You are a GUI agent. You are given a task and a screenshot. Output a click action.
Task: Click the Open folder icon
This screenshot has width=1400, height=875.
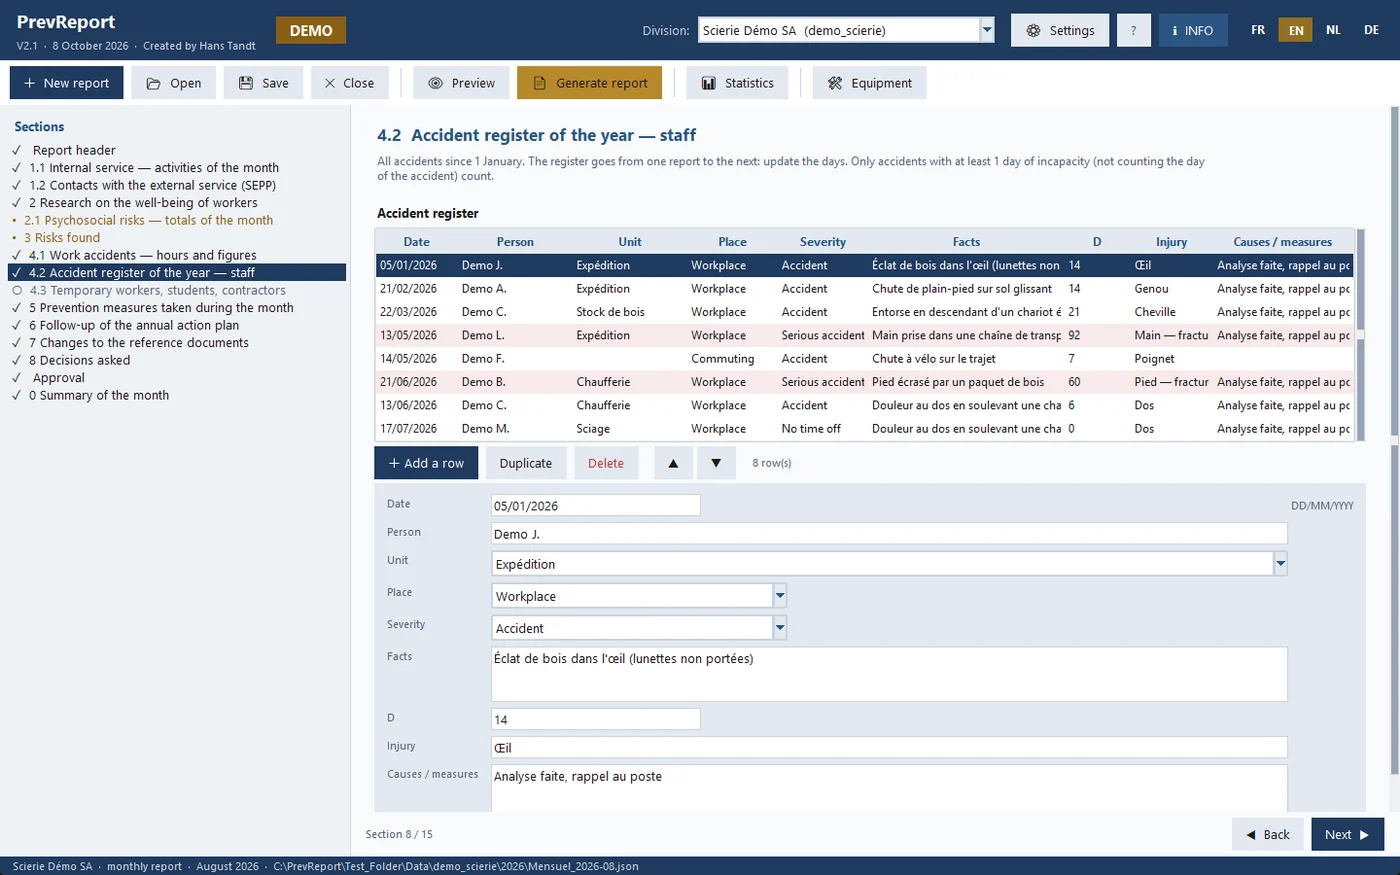coord(153,83)
